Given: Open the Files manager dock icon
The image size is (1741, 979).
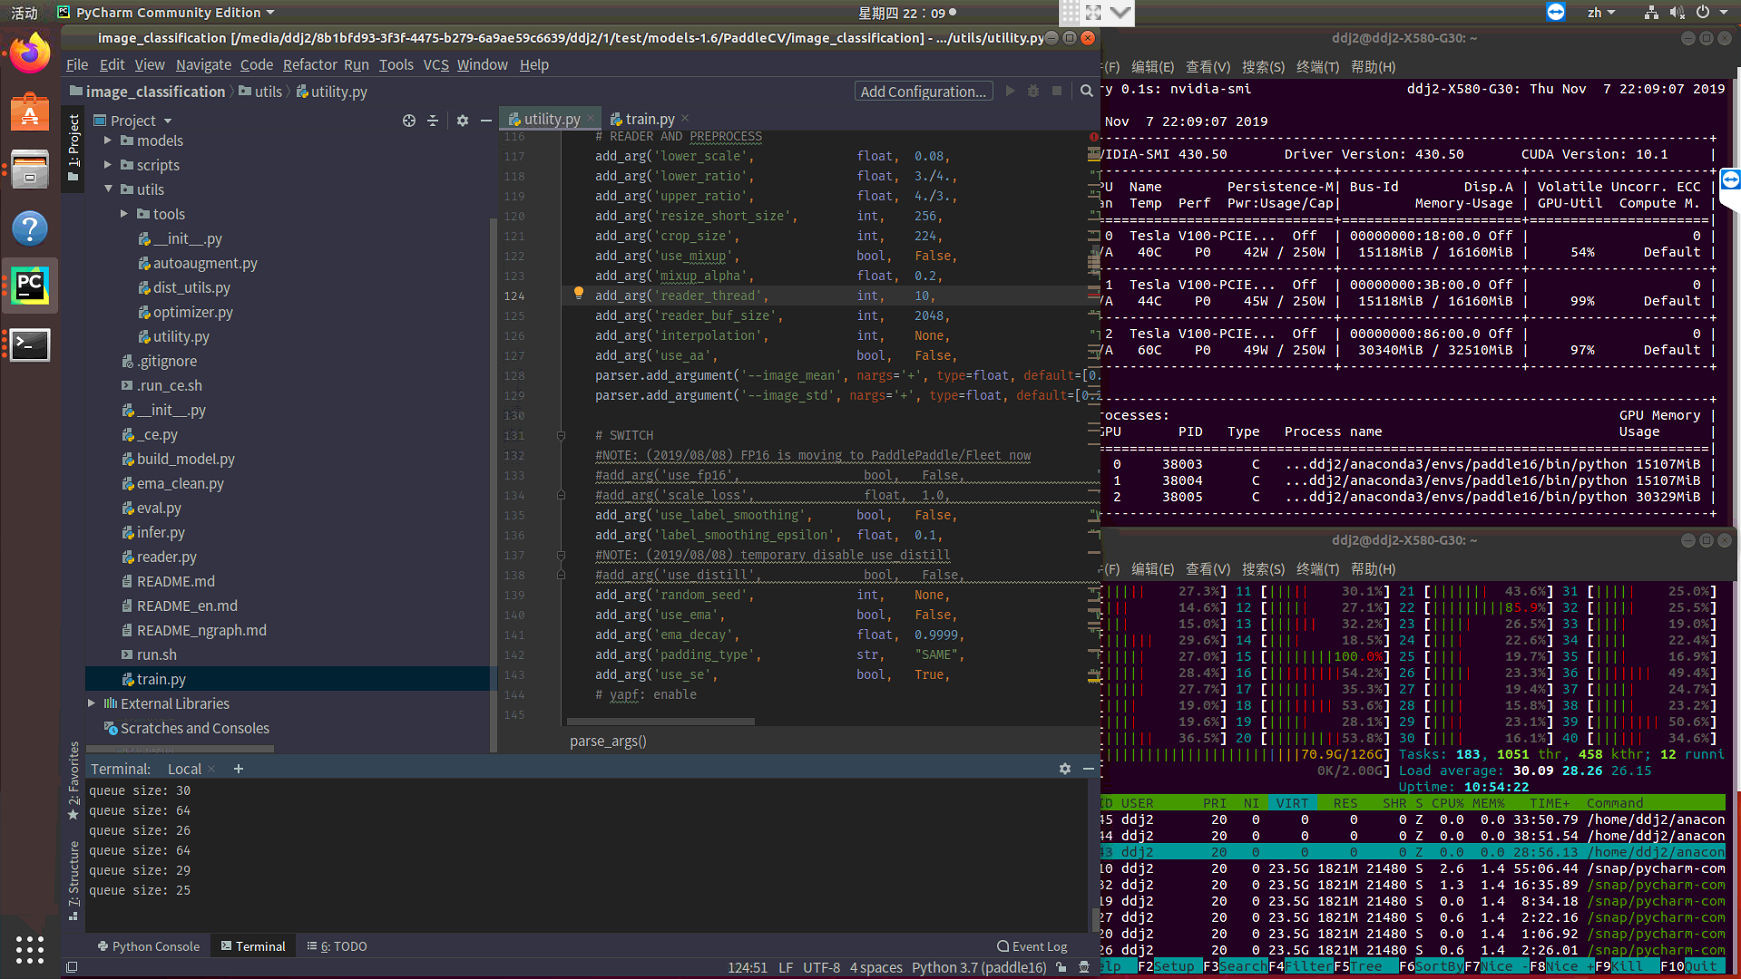Looking at the screenshot, I should pos(30,170).
